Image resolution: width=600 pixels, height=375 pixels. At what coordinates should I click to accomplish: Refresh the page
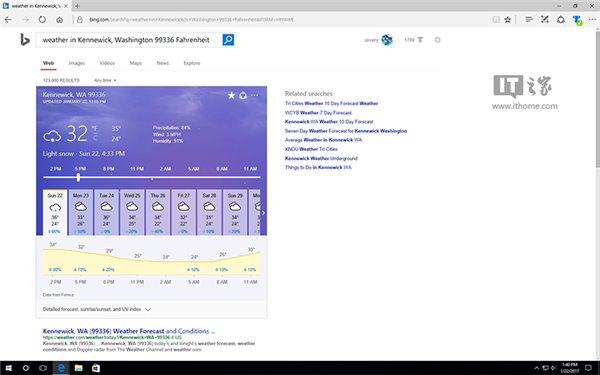(x=42, y=20)
